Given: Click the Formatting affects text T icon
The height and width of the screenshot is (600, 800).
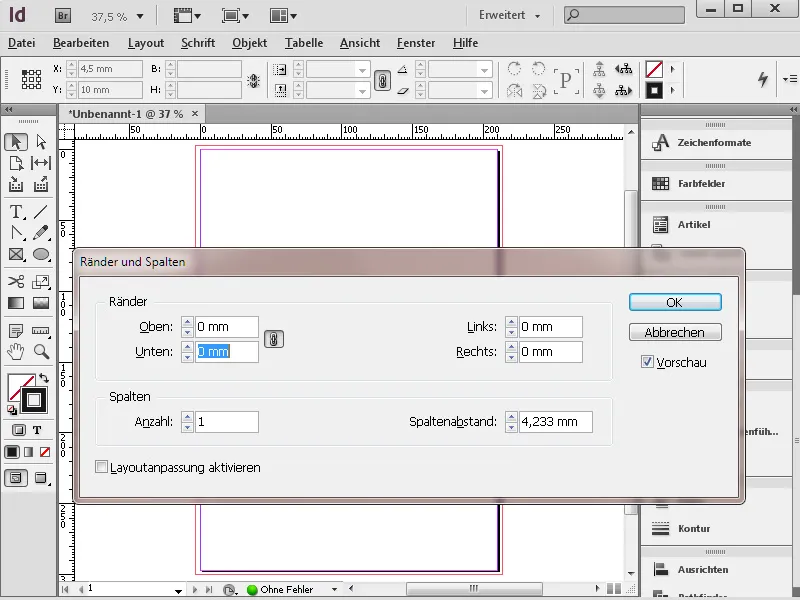Looking at the screenshot, I should click(x=37, y=430).
